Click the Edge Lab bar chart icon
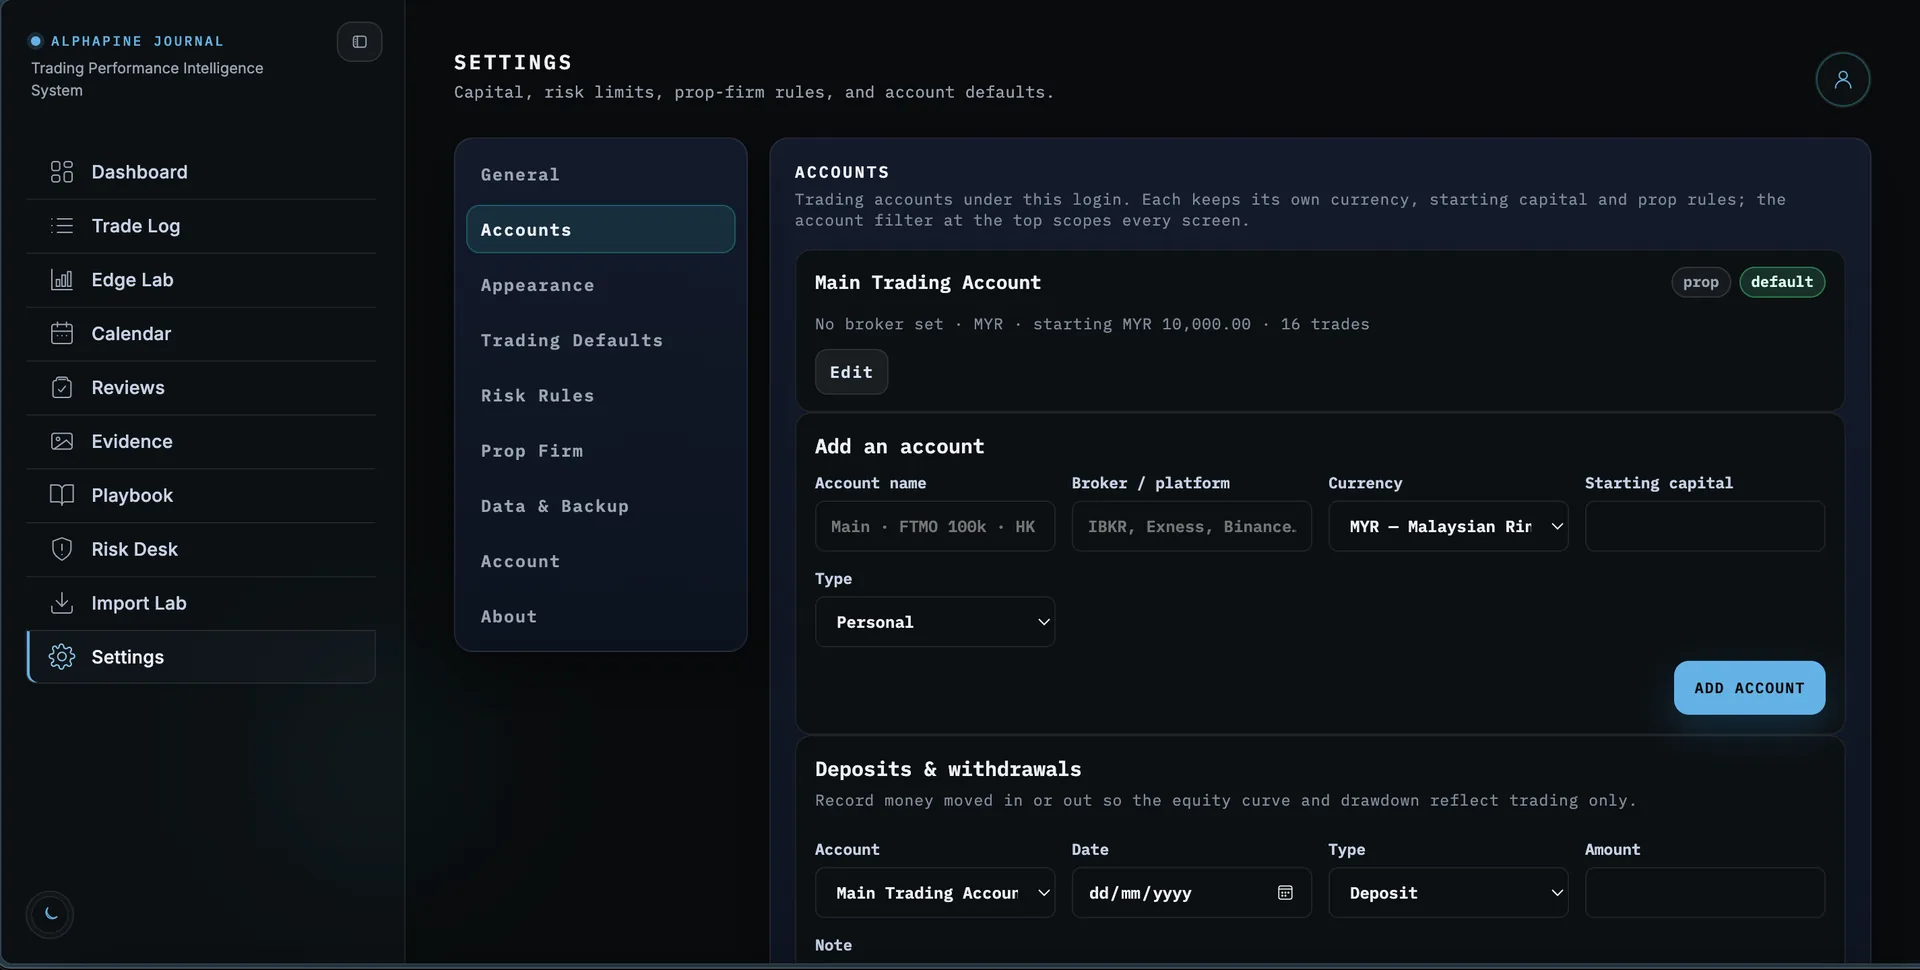This screenshot has width=1920, height=970. 62,280
